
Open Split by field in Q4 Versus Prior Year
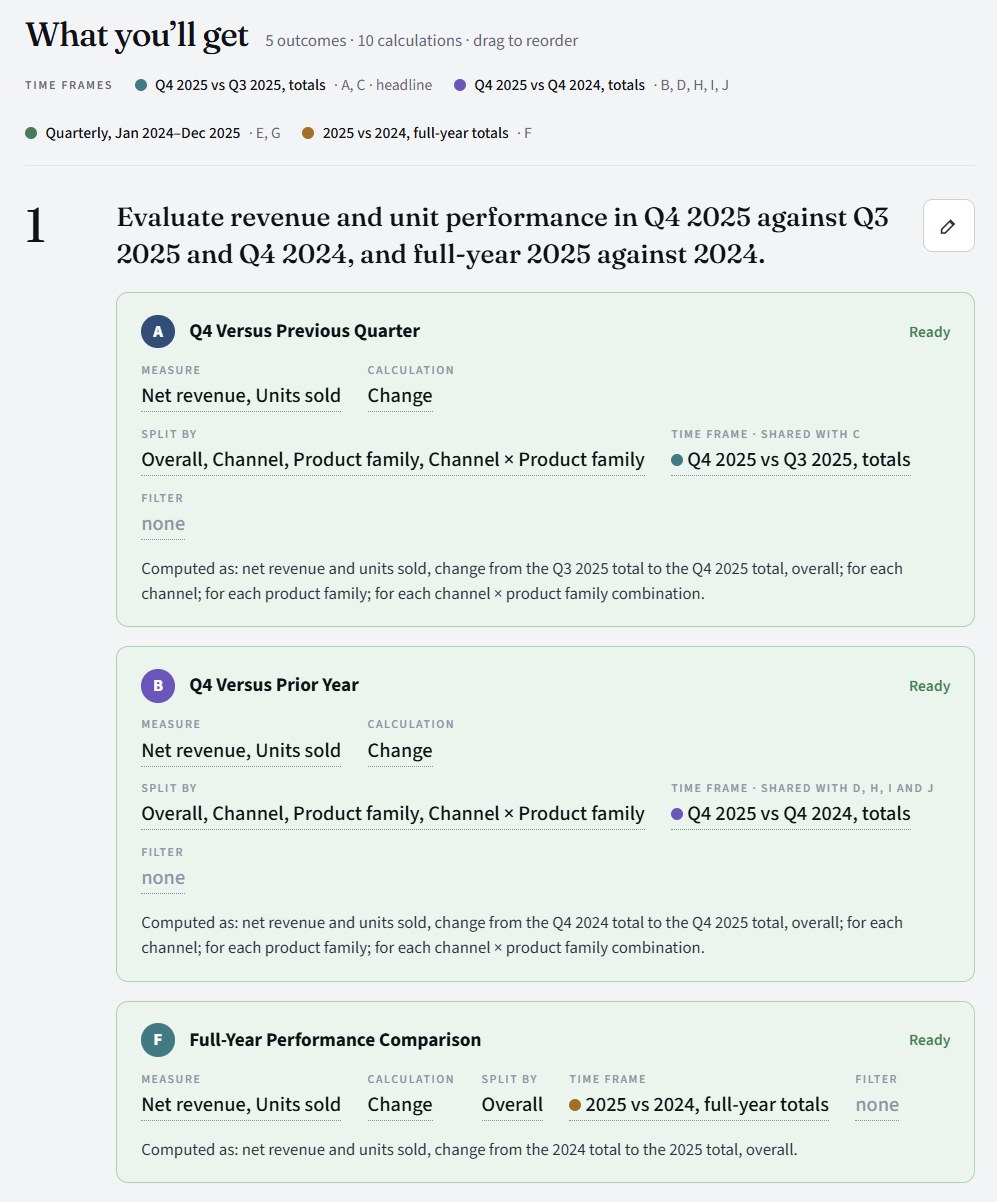click(393, 814)
